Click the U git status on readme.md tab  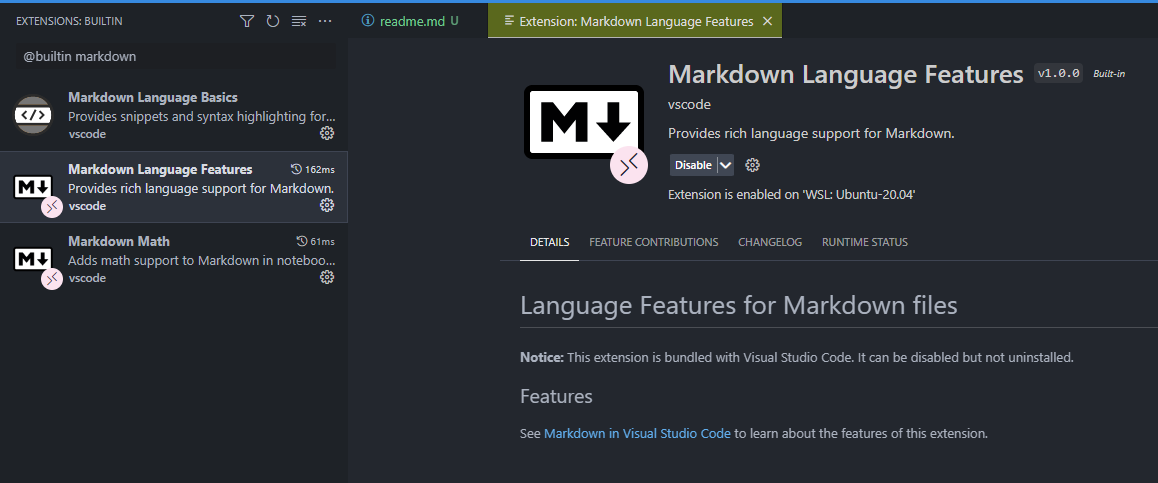coord(454,21)
